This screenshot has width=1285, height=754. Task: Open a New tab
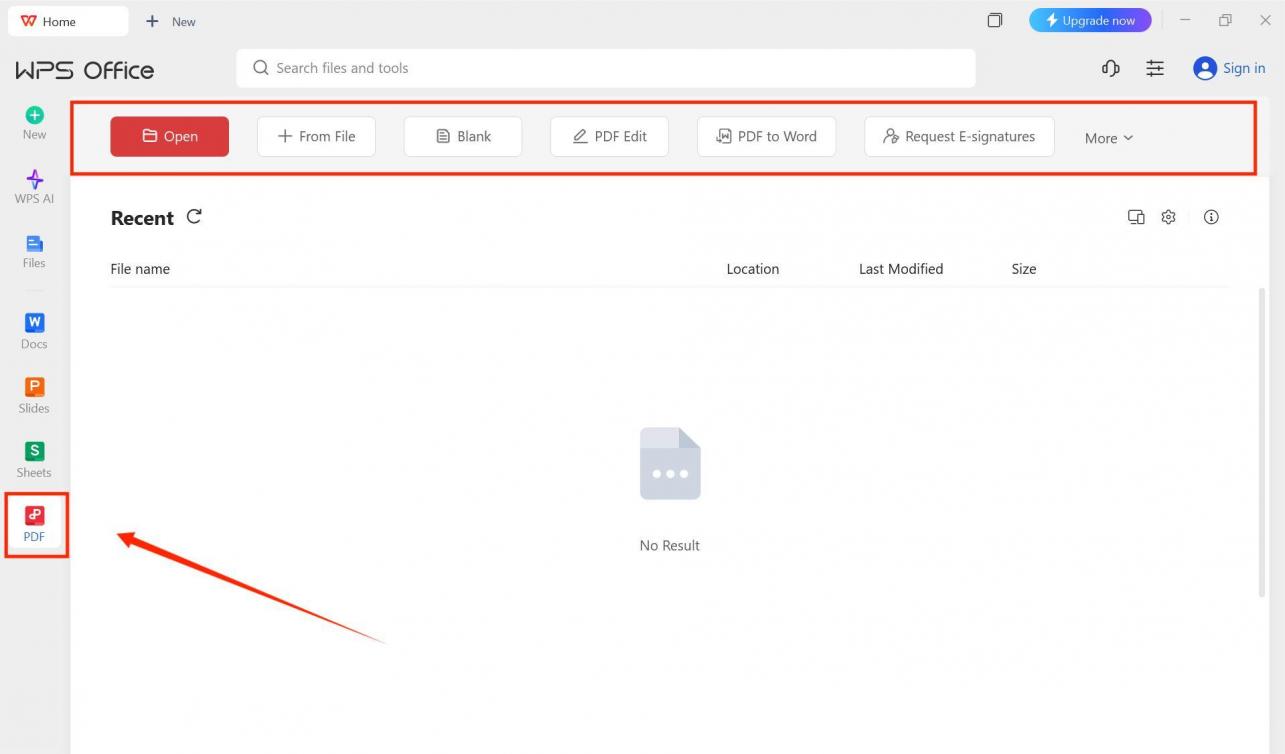click(171, 21)
